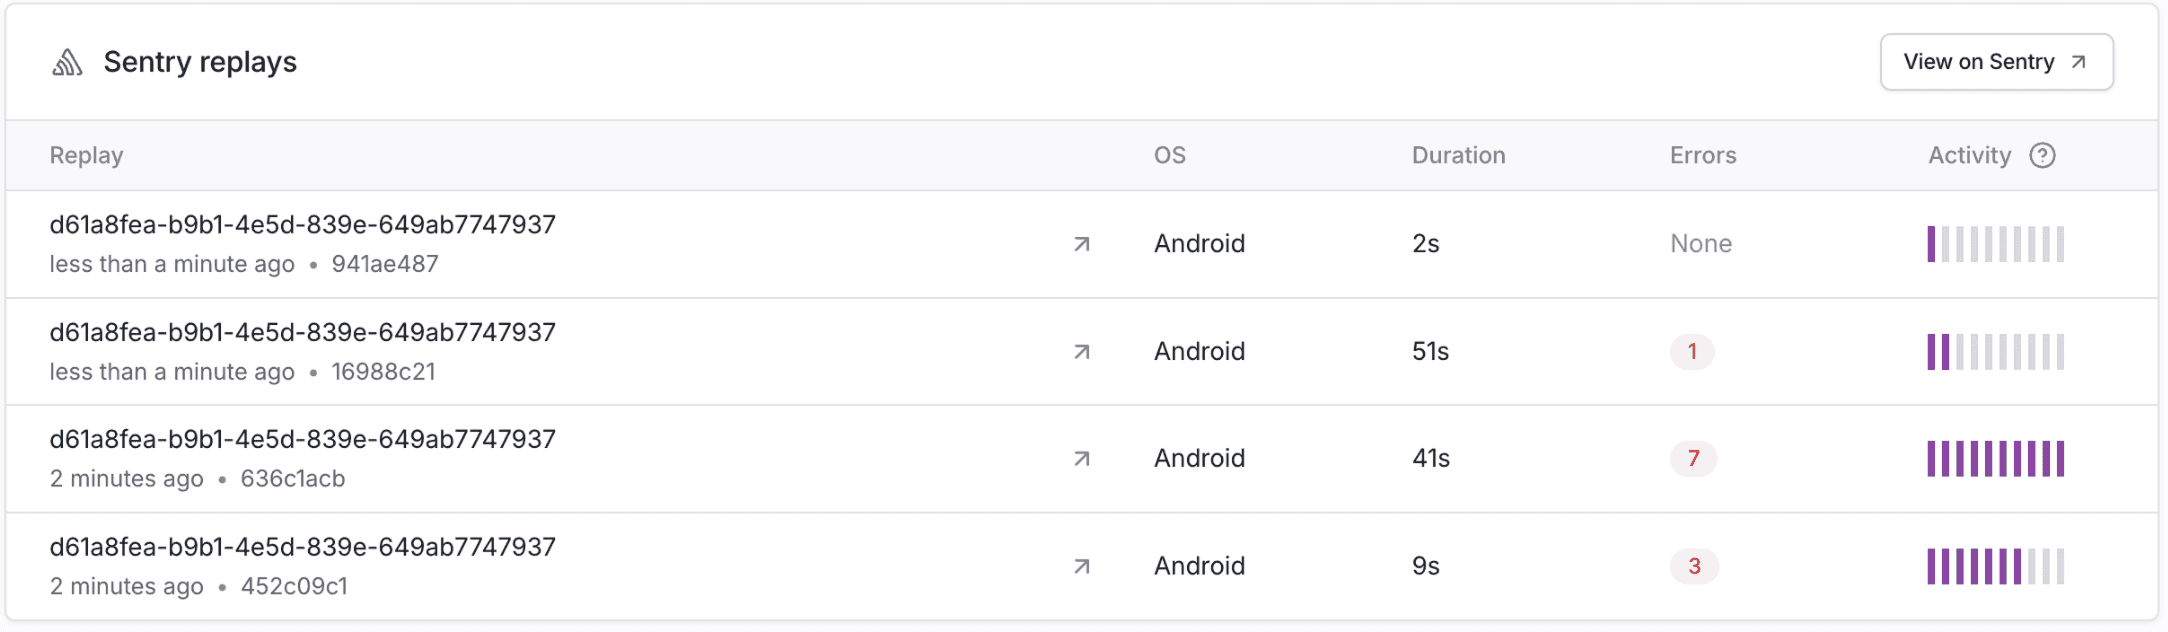Open external link arrow for replay 452c09c1

(x=1081, y=567)
